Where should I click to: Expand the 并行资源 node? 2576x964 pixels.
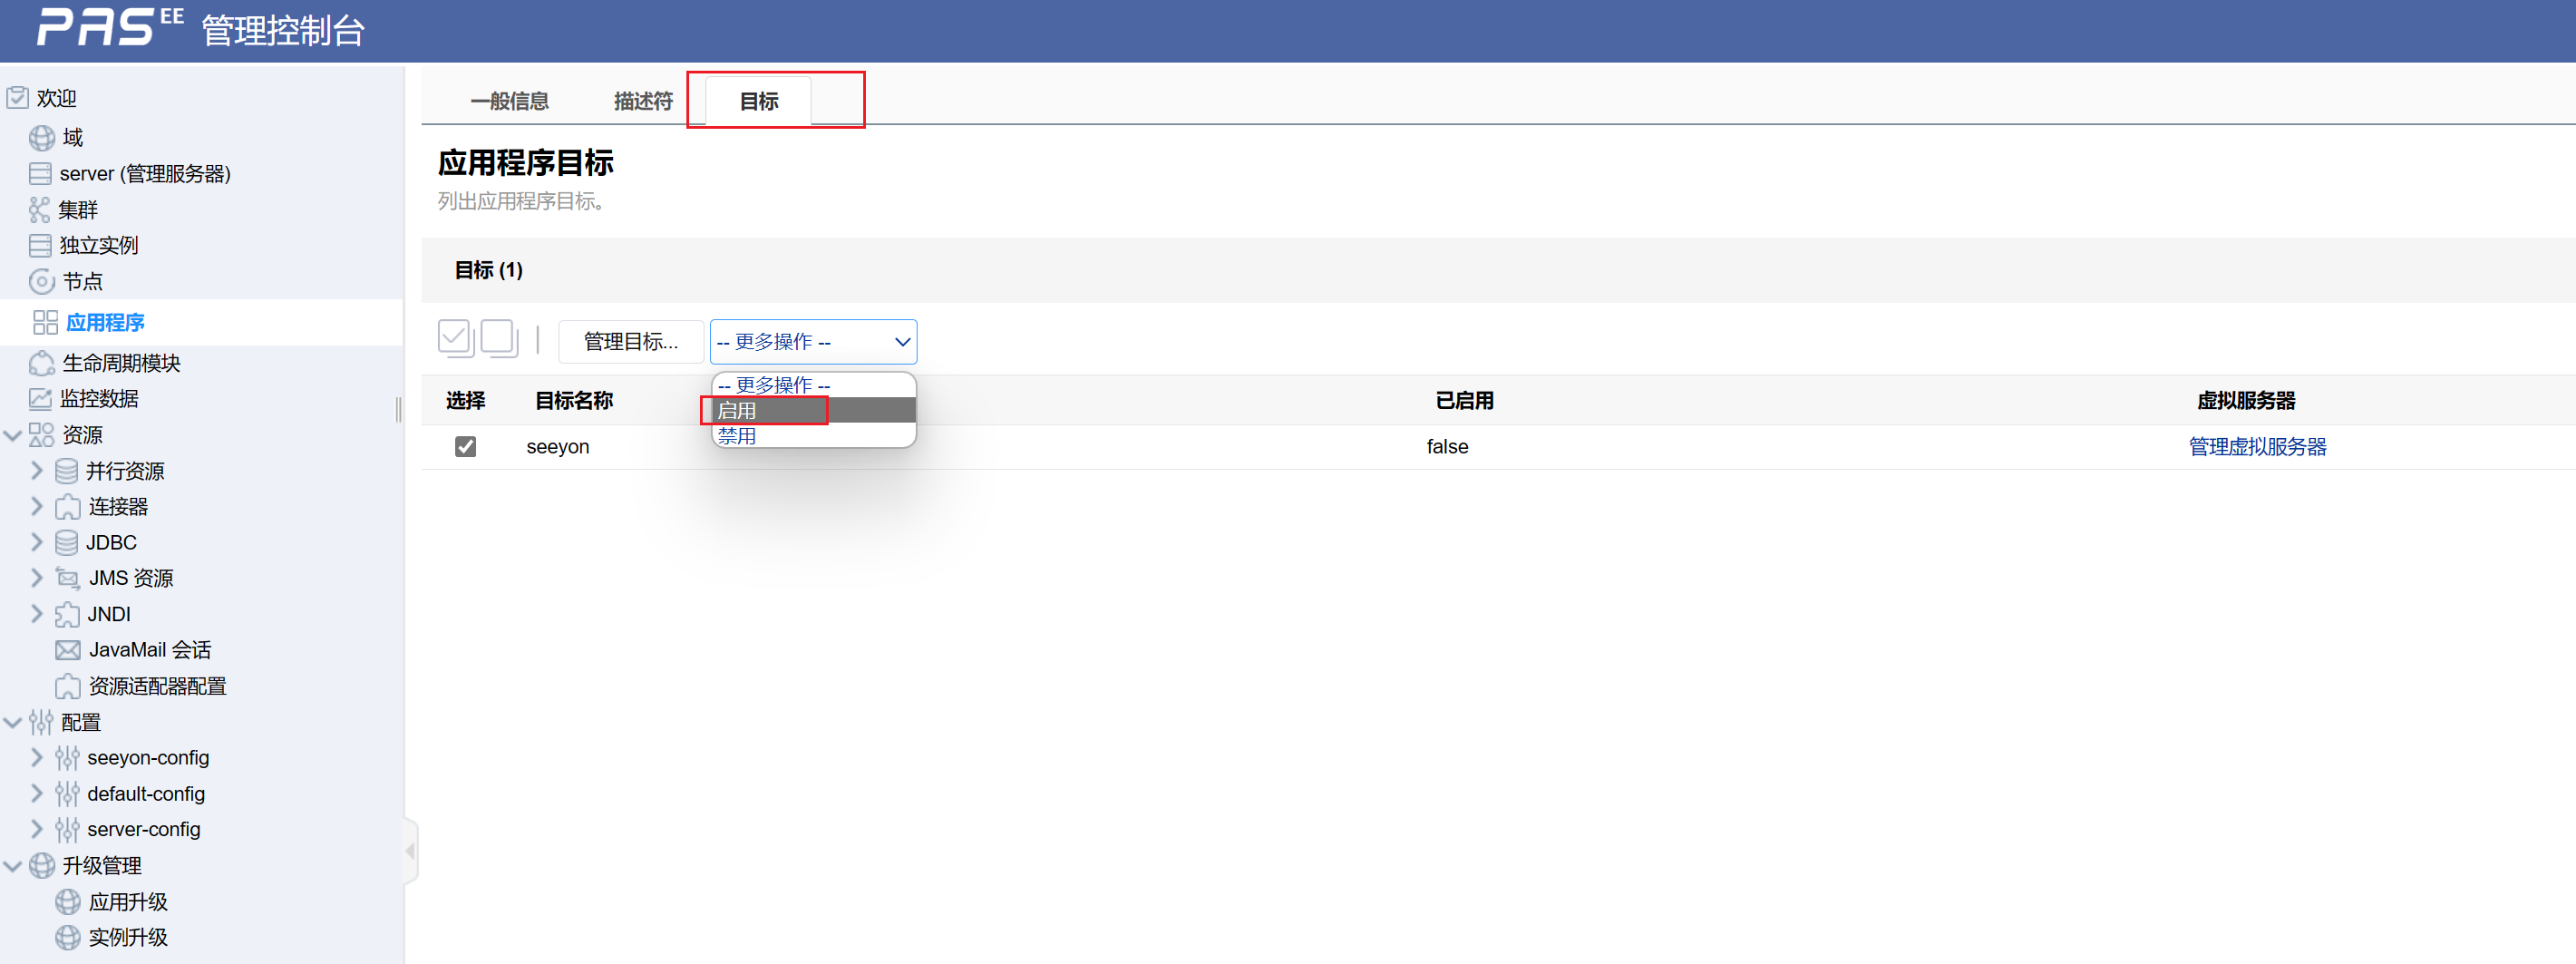tap(37, 471)
